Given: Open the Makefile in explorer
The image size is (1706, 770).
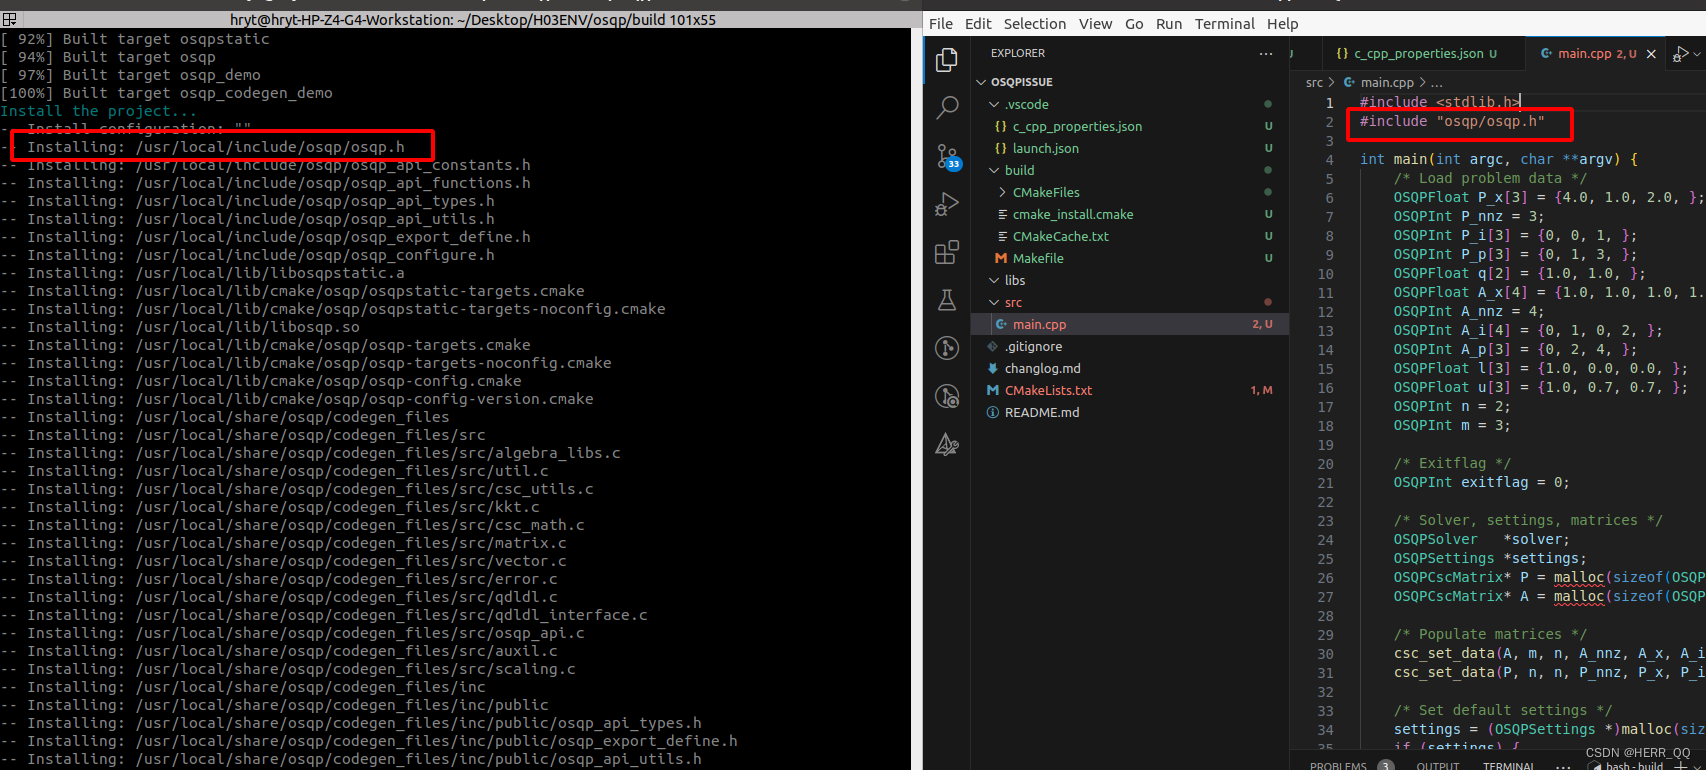Looking at the screenshot, I should pos(1130,258).
